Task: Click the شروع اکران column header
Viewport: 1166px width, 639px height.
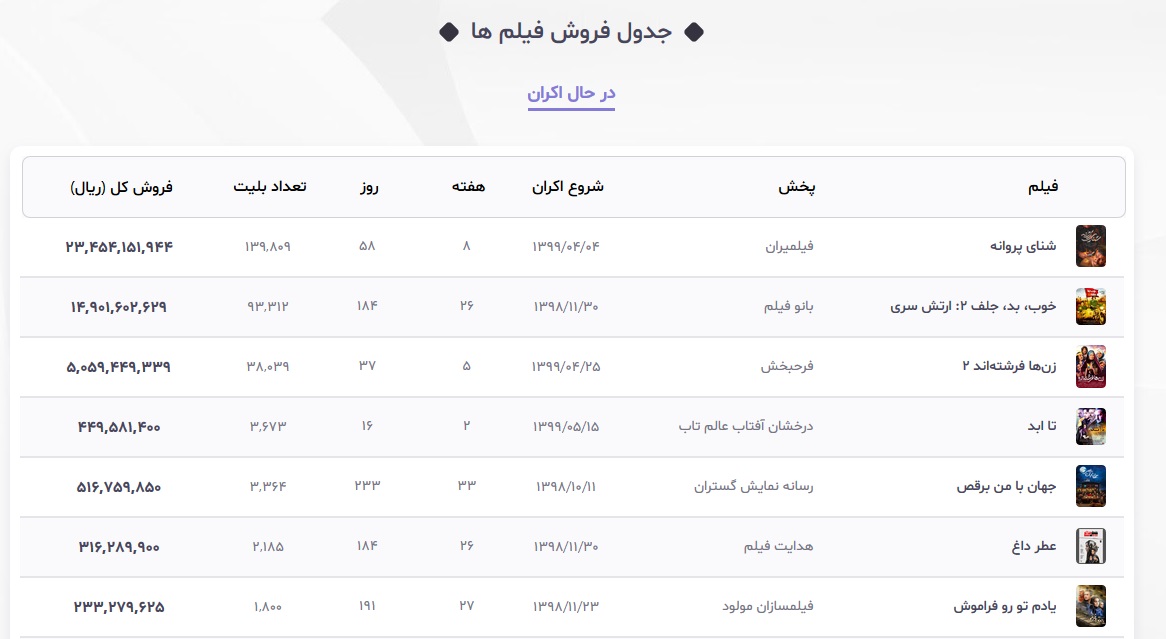Action: [567, 187]
